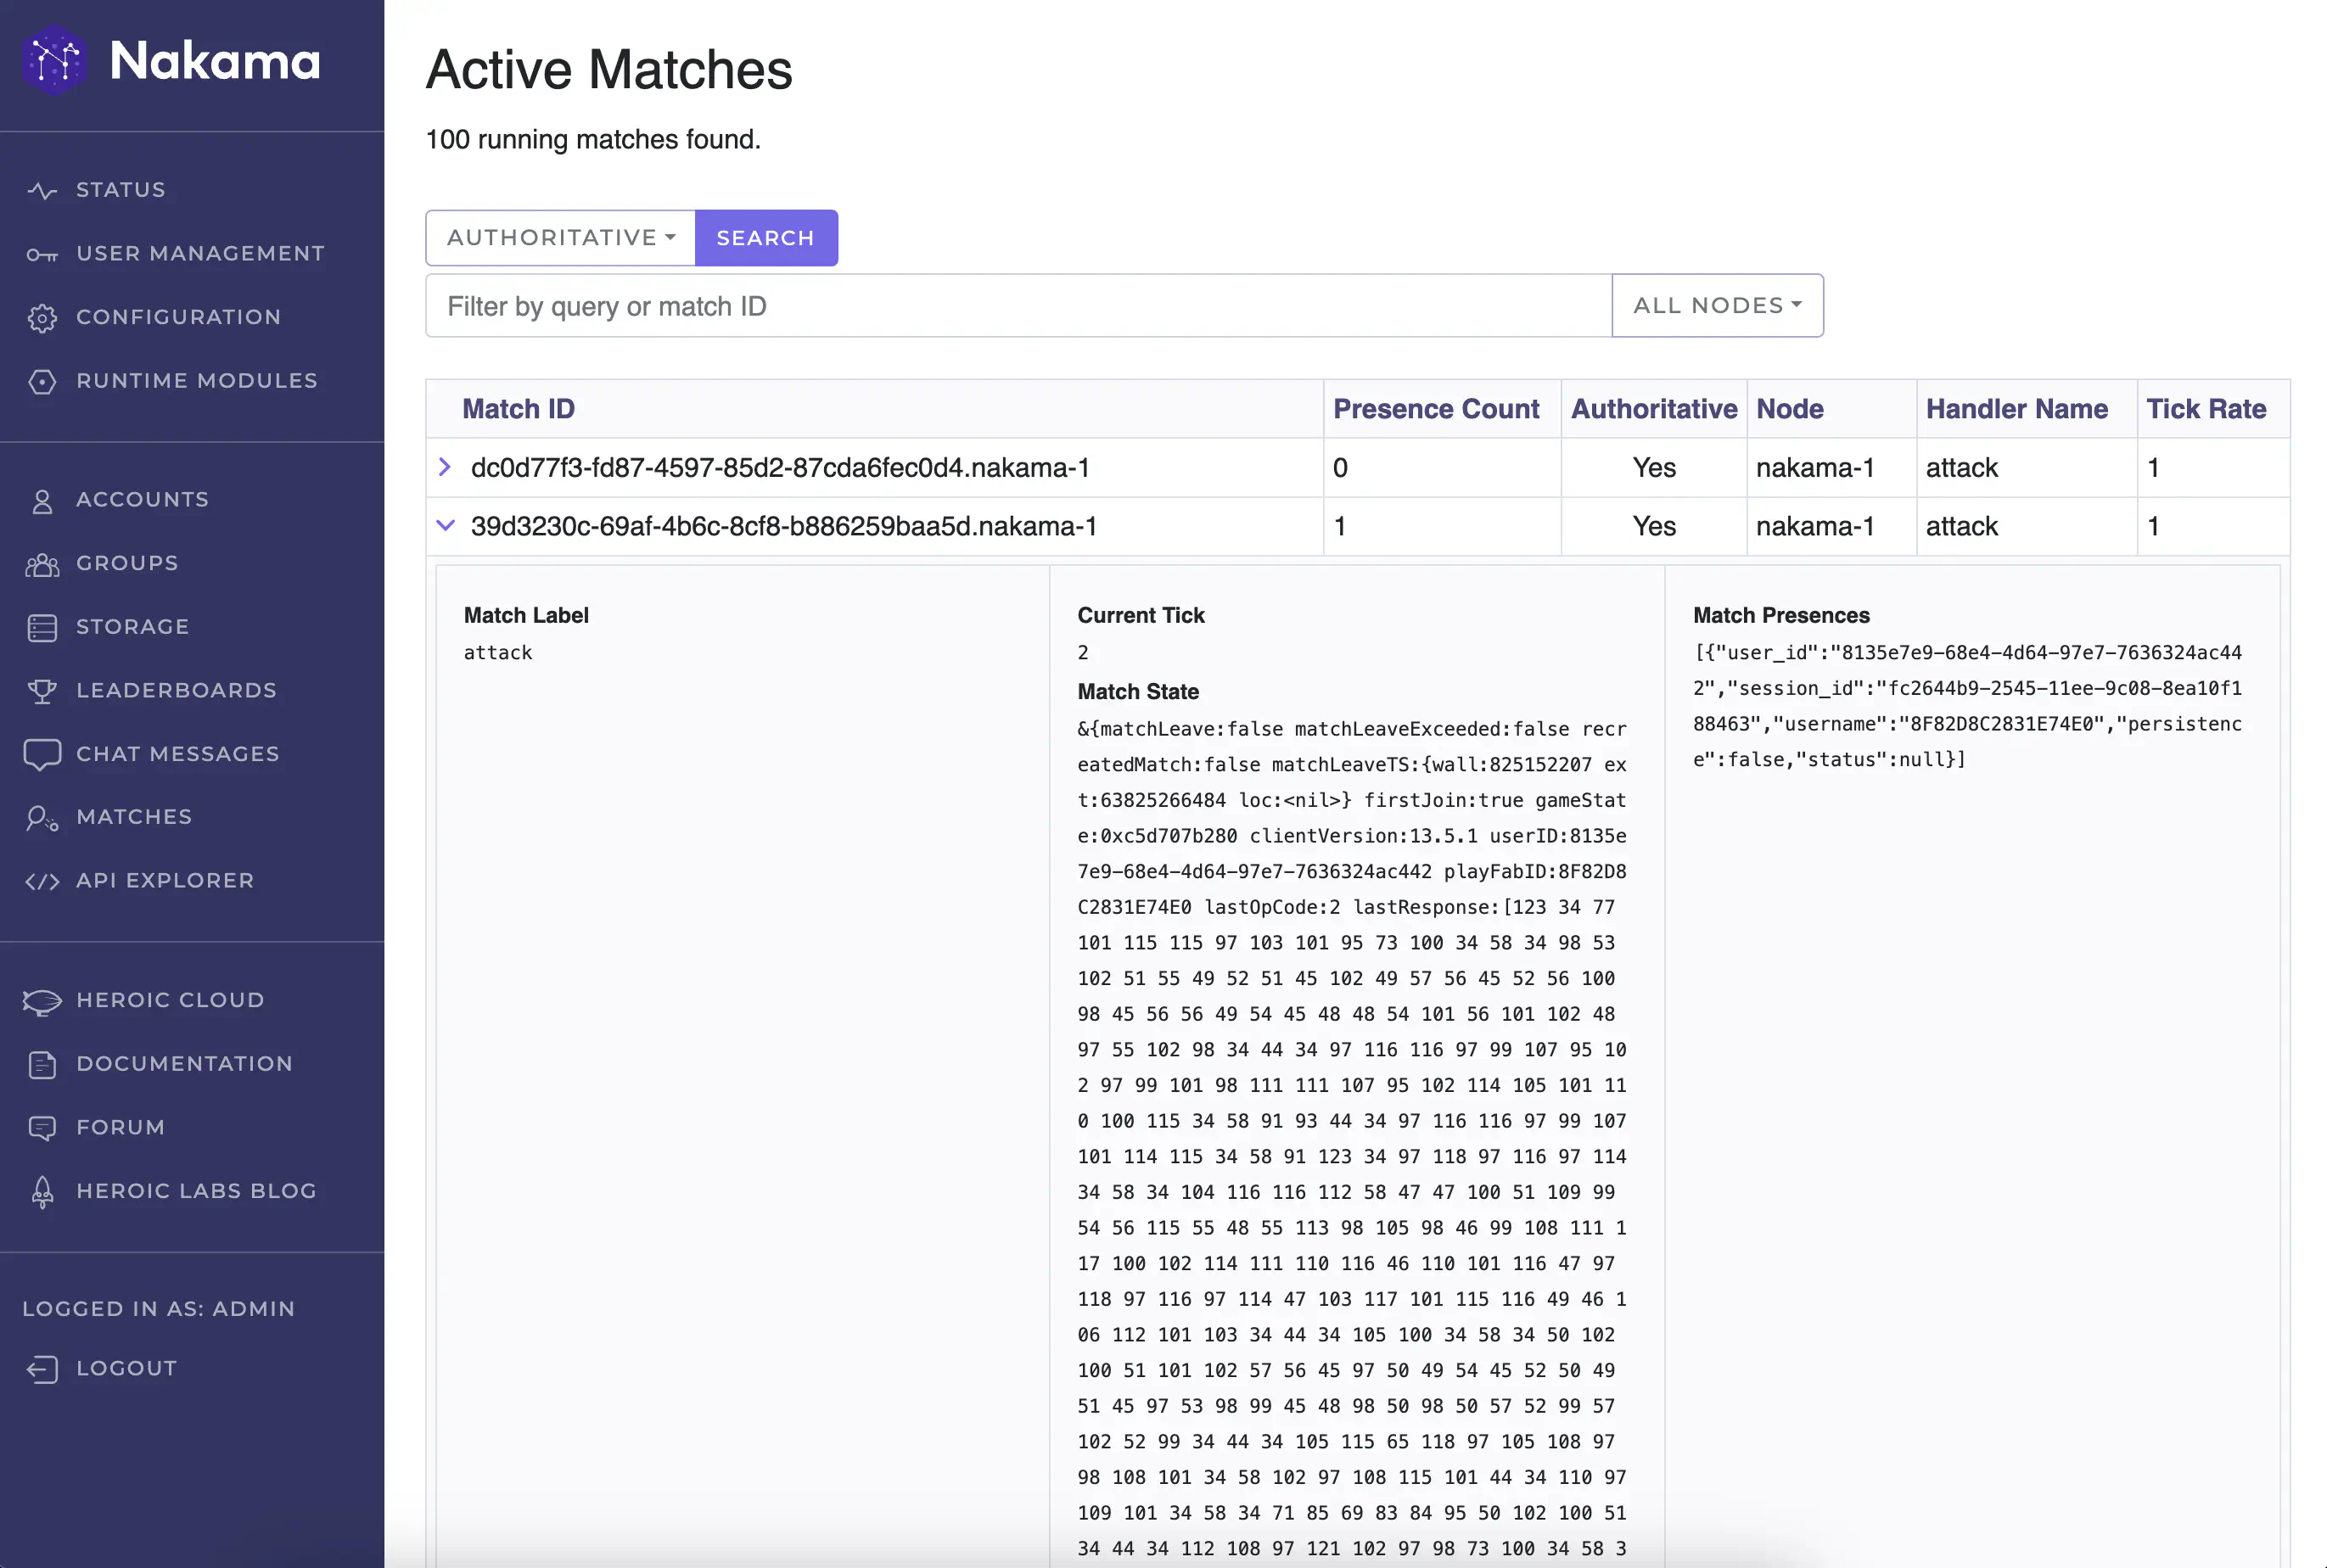This screenshot has height=1568, width=2327.
Task: Visit the Heroic Labs Blog
Action: click(x=196, y=1191)
